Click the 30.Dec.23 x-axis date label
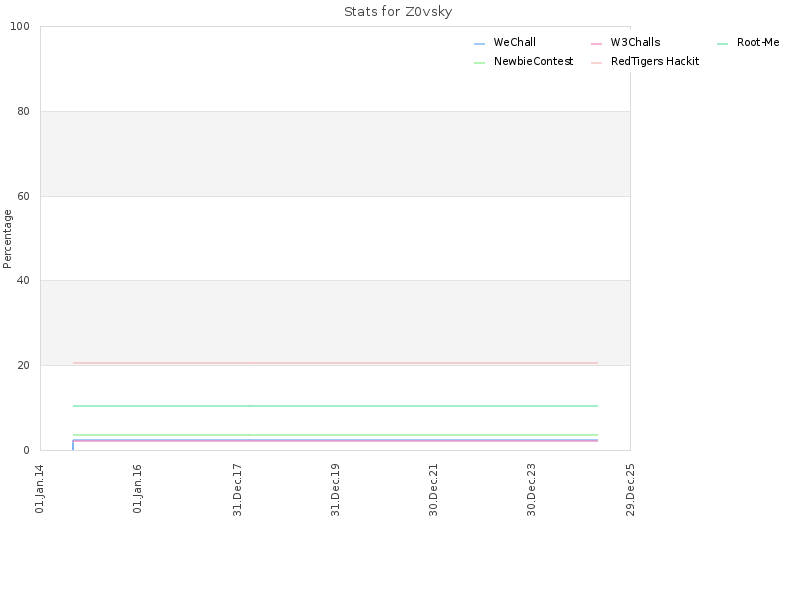Viewport: 800px width, 600px height. pyautogui.click(x=531, y=490)
